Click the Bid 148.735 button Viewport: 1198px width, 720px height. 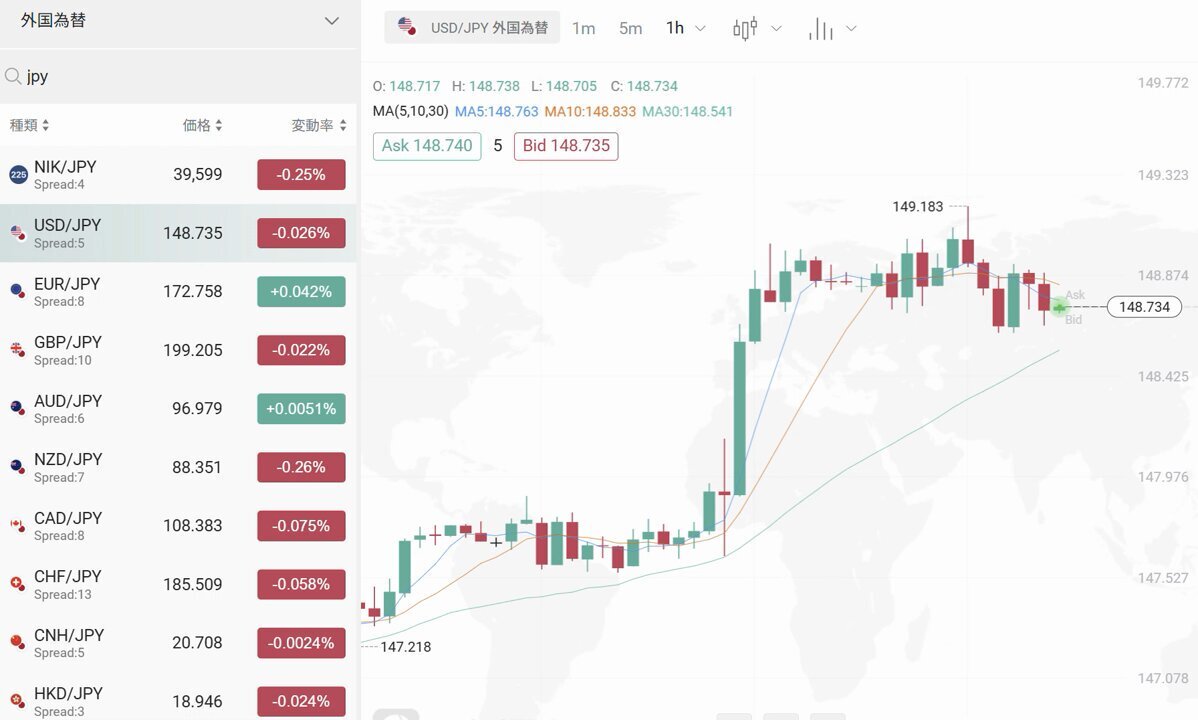566,146
